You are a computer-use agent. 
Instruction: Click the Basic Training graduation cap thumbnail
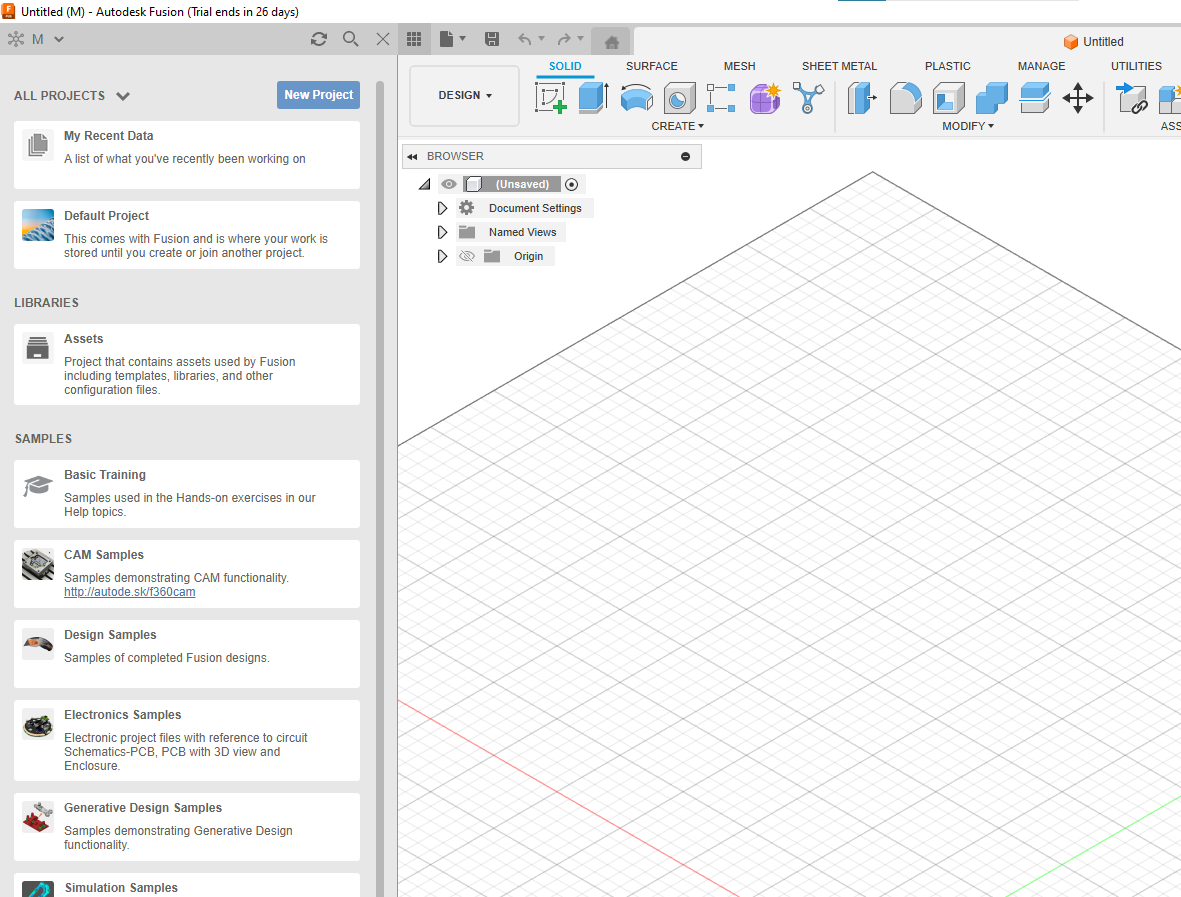point(38,486)
